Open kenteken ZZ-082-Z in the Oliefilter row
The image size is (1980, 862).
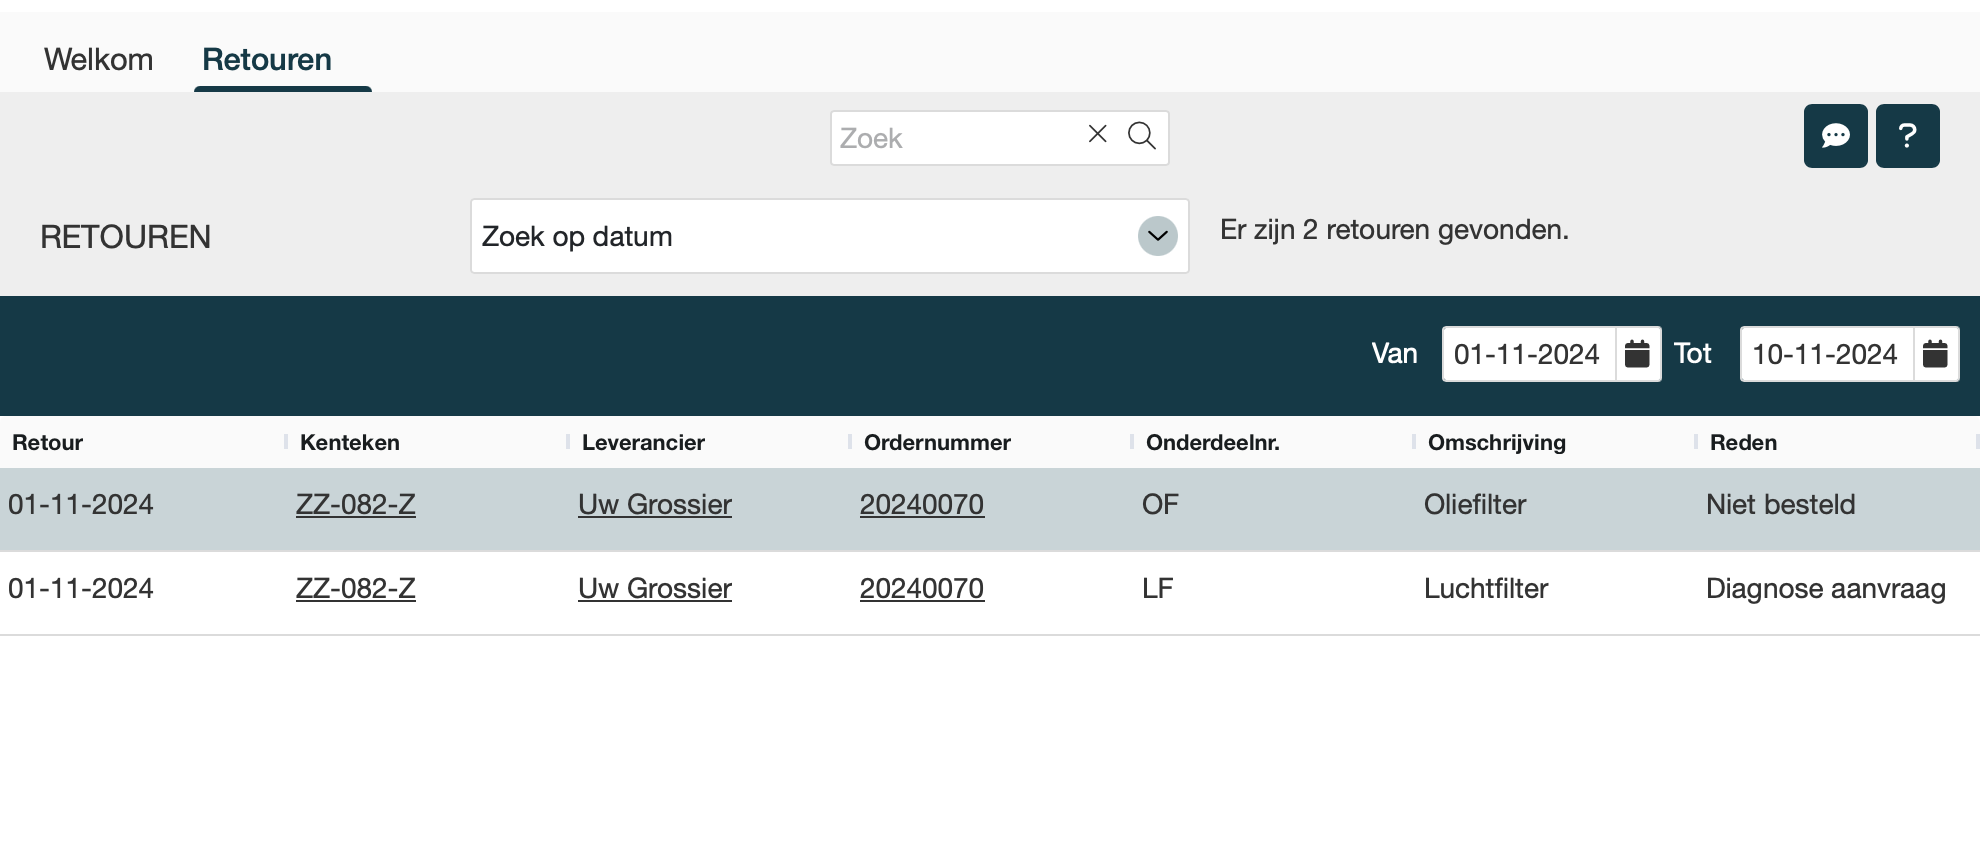355,505
